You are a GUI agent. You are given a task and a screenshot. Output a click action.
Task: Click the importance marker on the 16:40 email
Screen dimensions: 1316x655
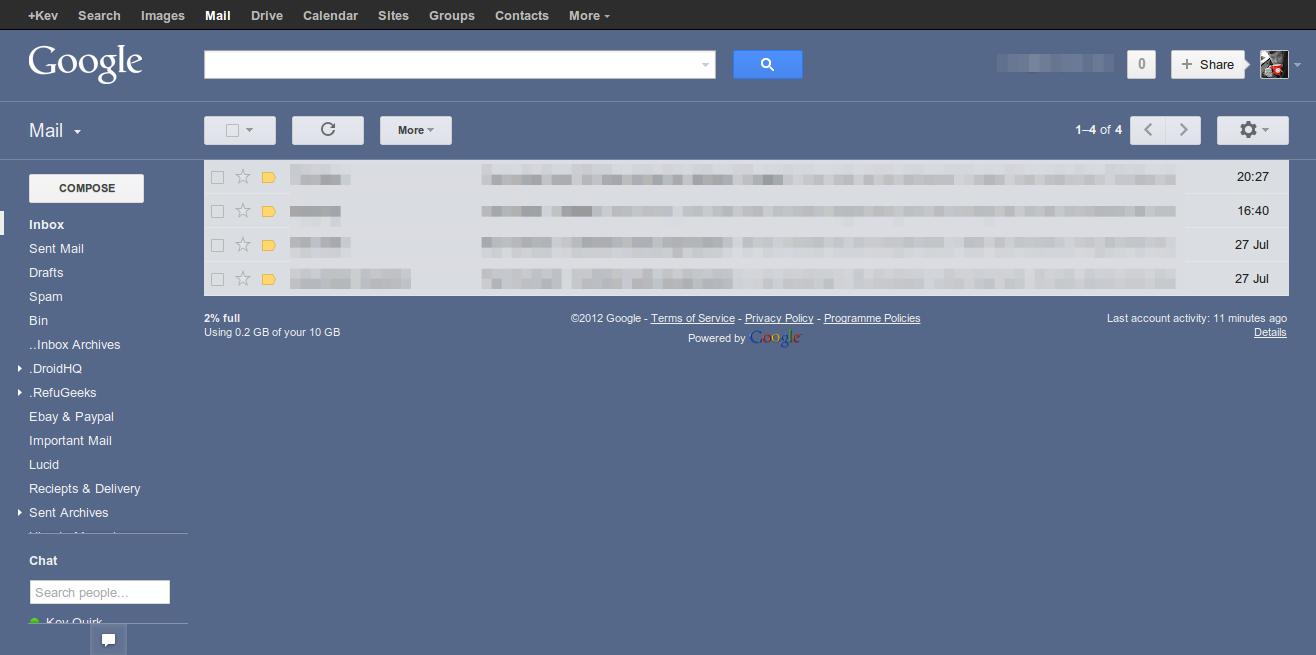pos(268,211)
